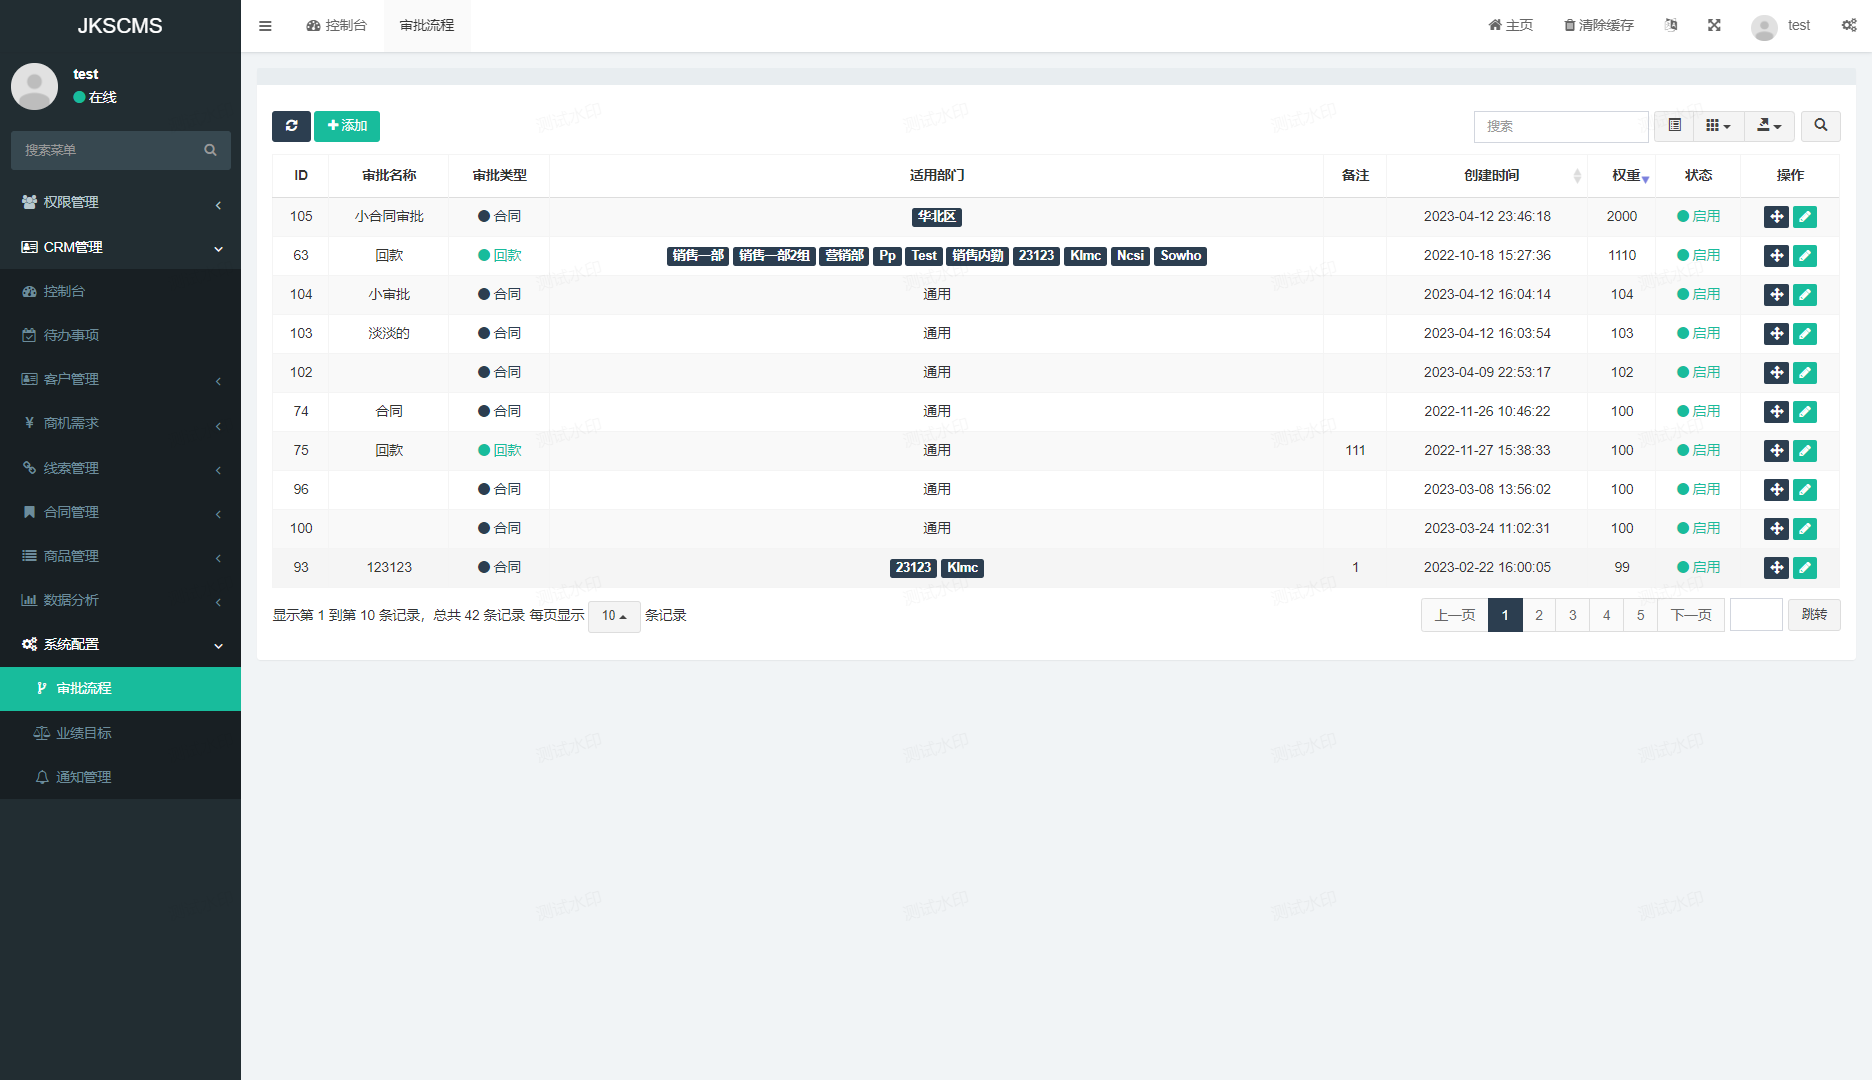The height and width of the screenshot is (1080, 1872).
Task: Edit row 93 123123
Action: pyautogui.click(x=1805, y=568)
